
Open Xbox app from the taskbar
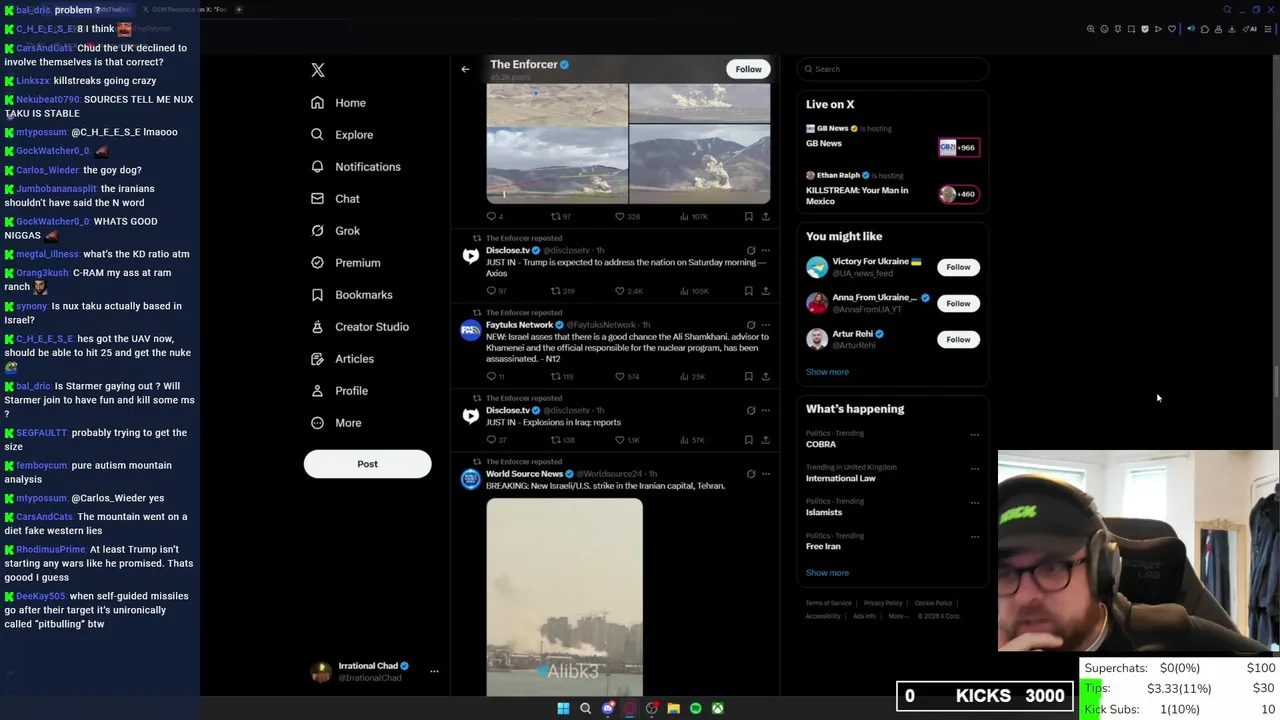(x=717, y=708)
